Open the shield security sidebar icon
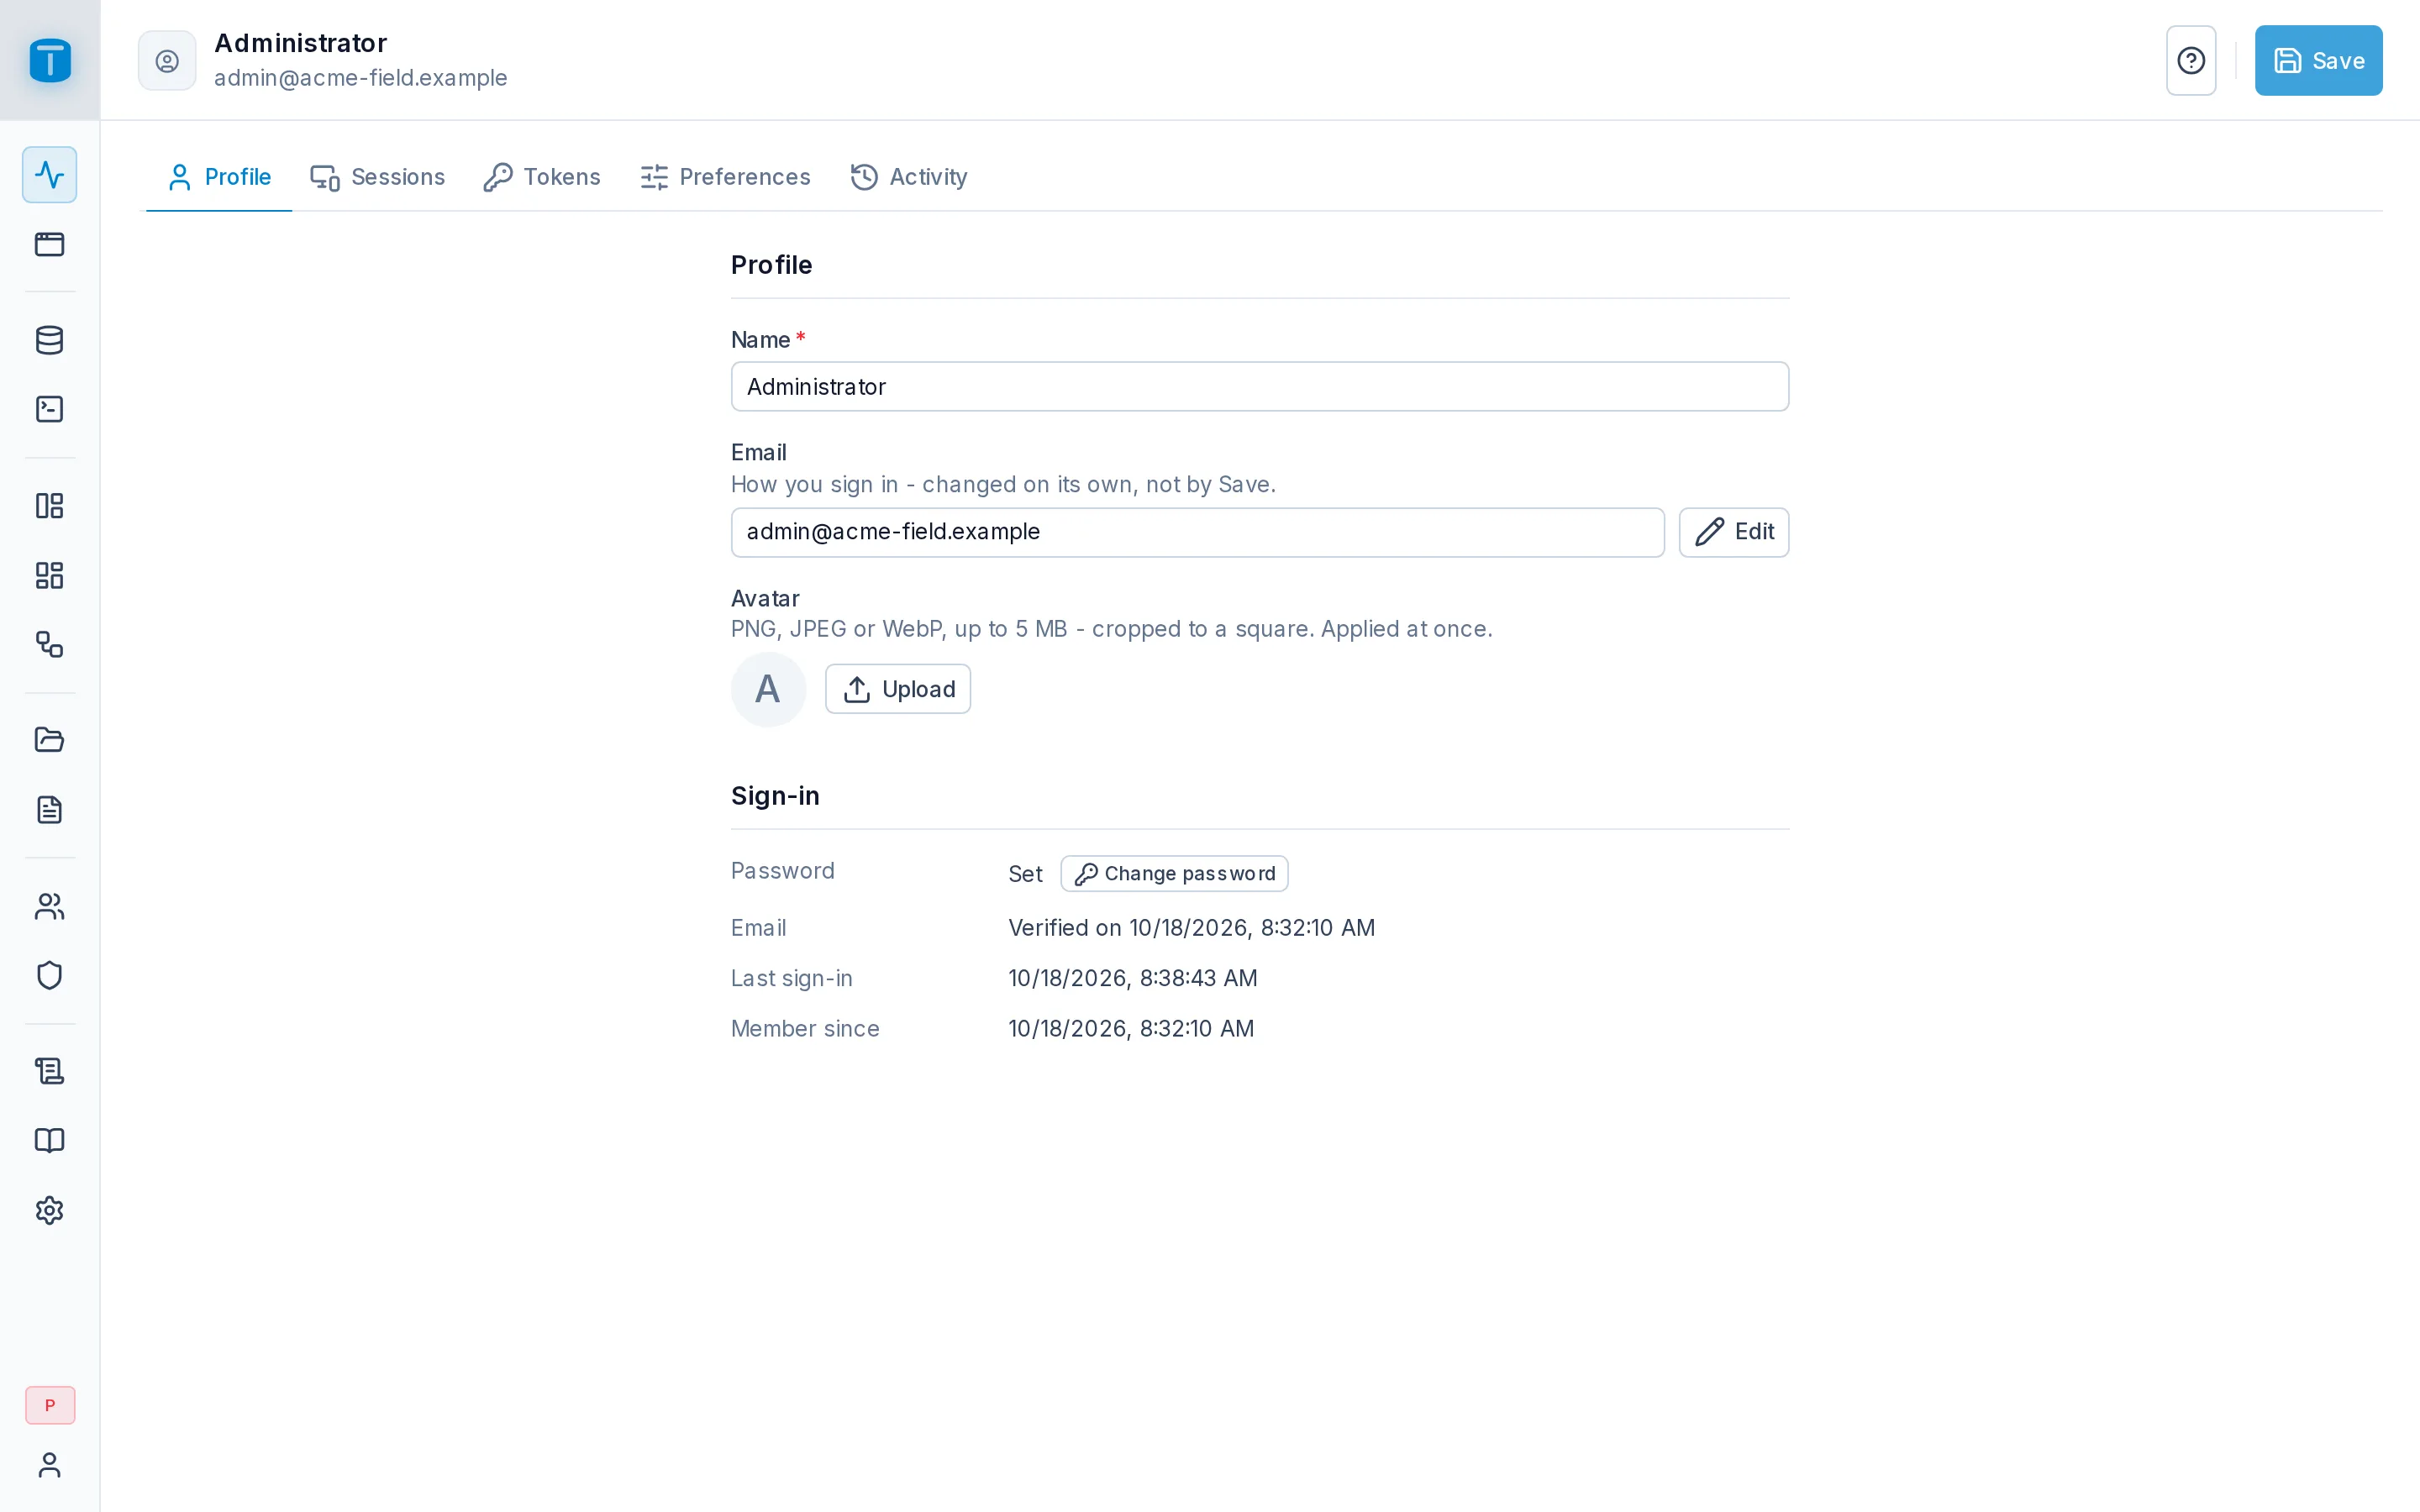The height and width of the screenshot is (1512, 2420). tap(50, 975)
